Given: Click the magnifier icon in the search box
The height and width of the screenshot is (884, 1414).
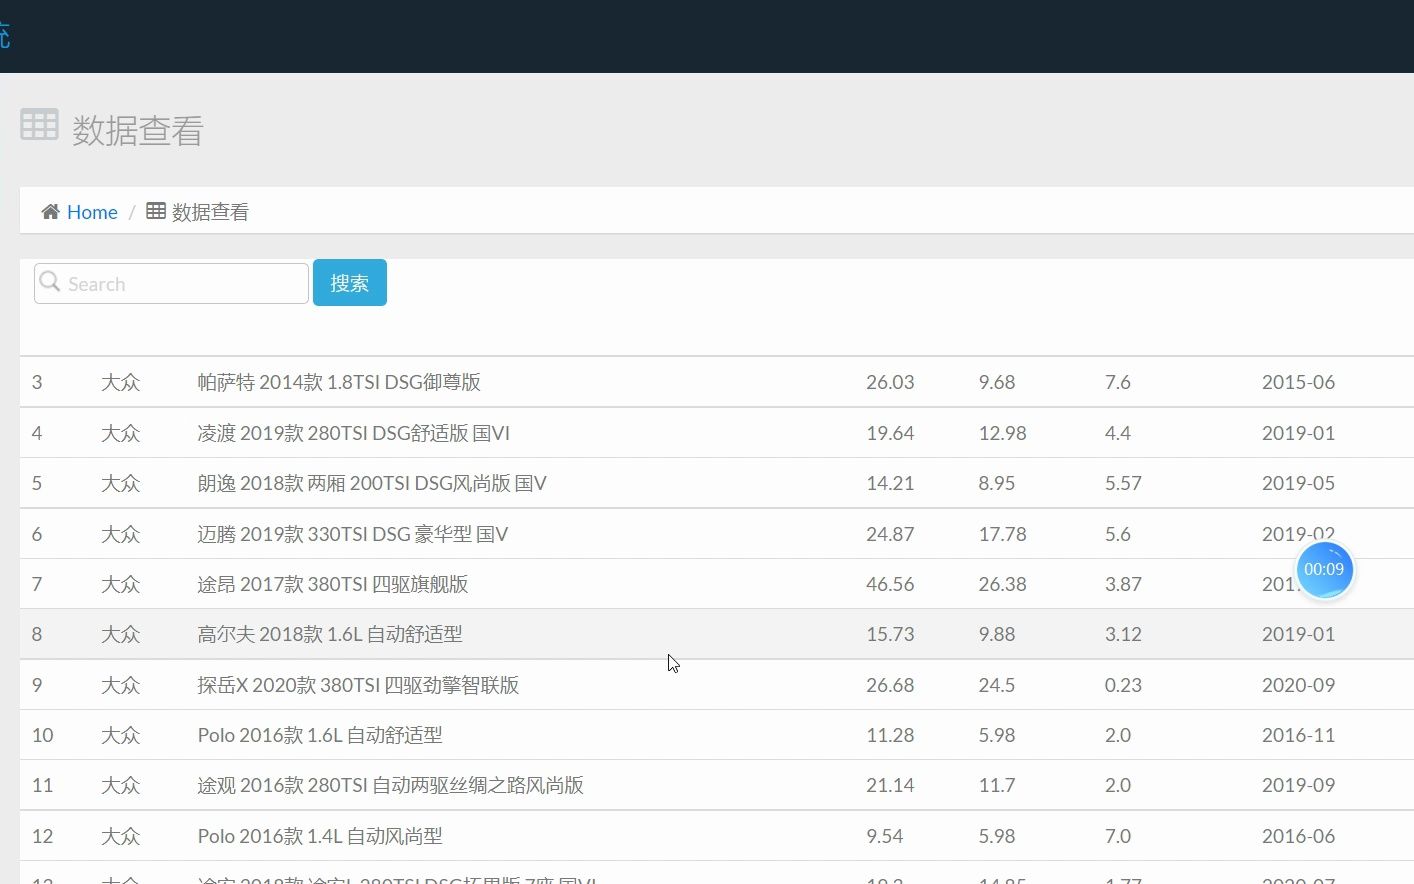Looking at the screenshot, I should 50,282.
